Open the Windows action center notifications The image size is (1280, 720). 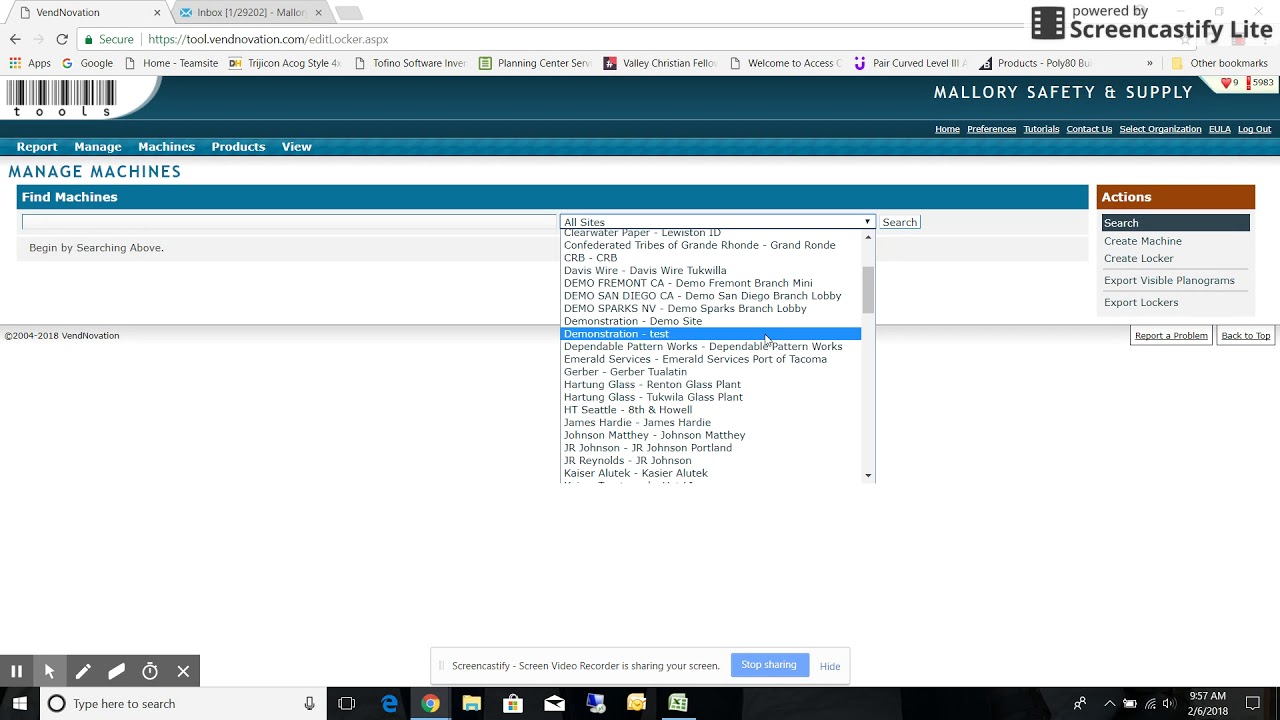[1253, 704]
